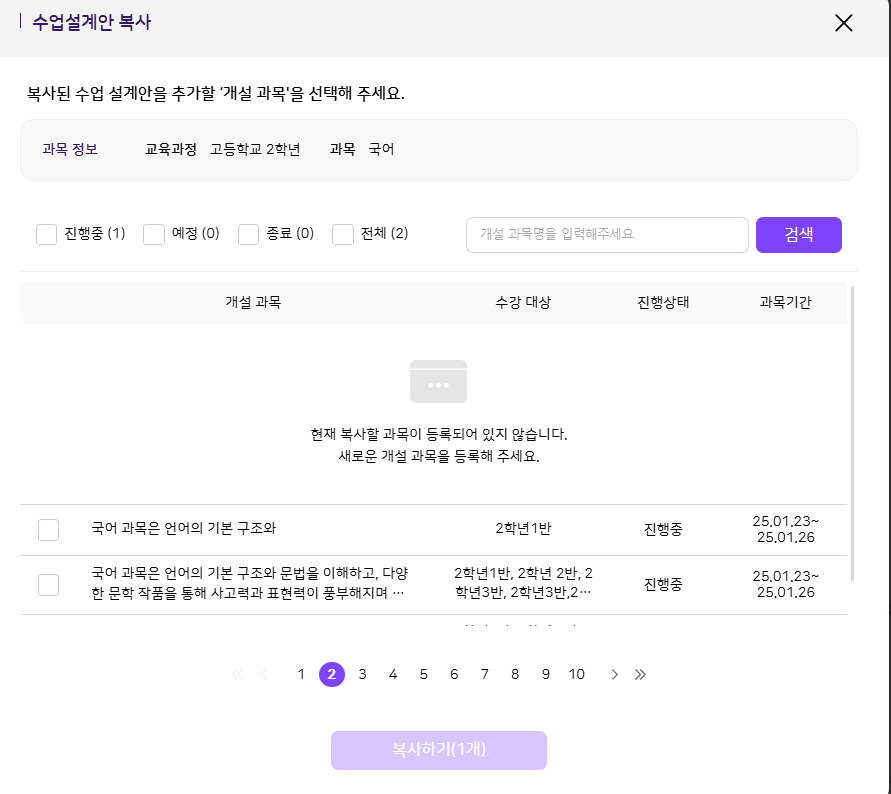891x794 pixels.
Task: Click the 과목기간 column header
Action: coord(786,303)
